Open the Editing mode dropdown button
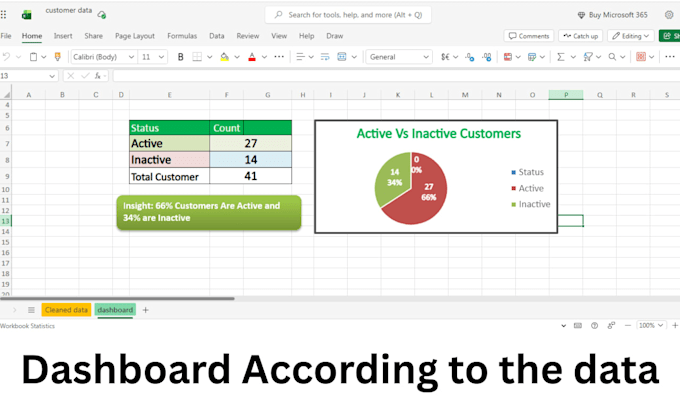This screenshot has width=680, height=409. (x=631, y=36)
